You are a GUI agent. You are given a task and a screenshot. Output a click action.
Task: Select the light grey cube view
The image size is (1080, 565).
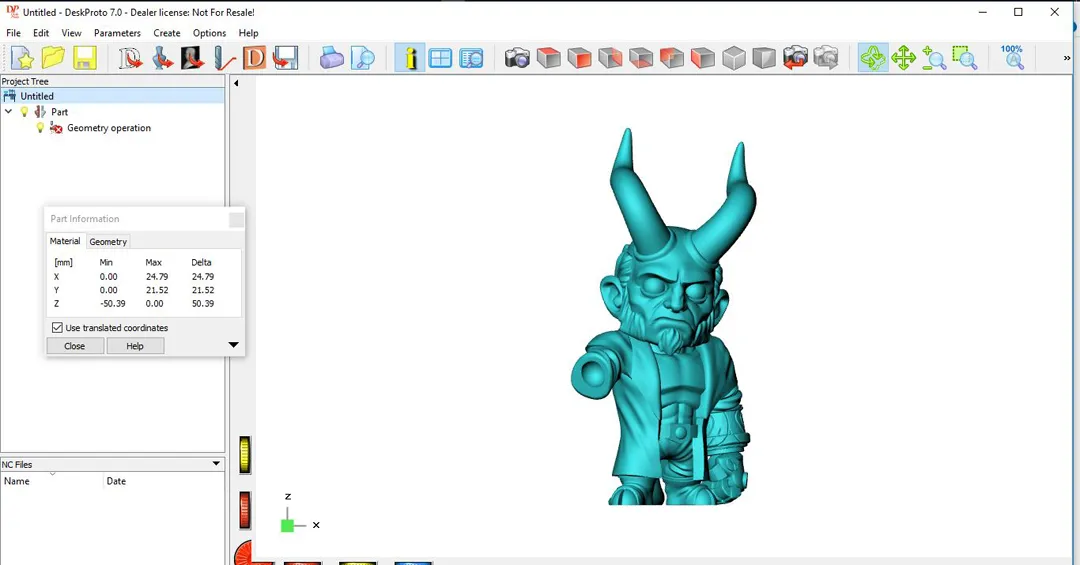coord(734,58)
